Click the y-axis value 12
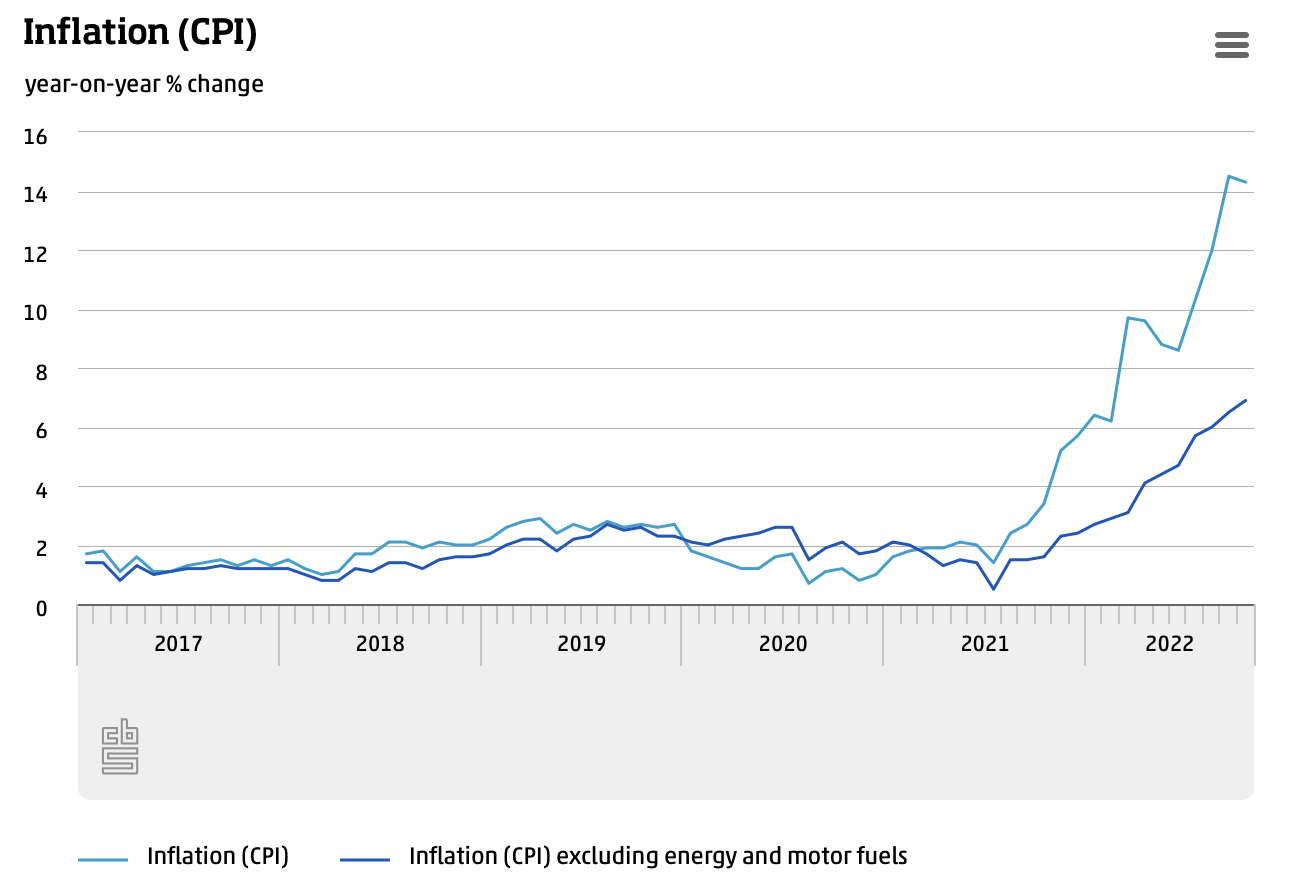This screenshot has height=892, width=1290. pyautogui.click(x=35, y=254)
